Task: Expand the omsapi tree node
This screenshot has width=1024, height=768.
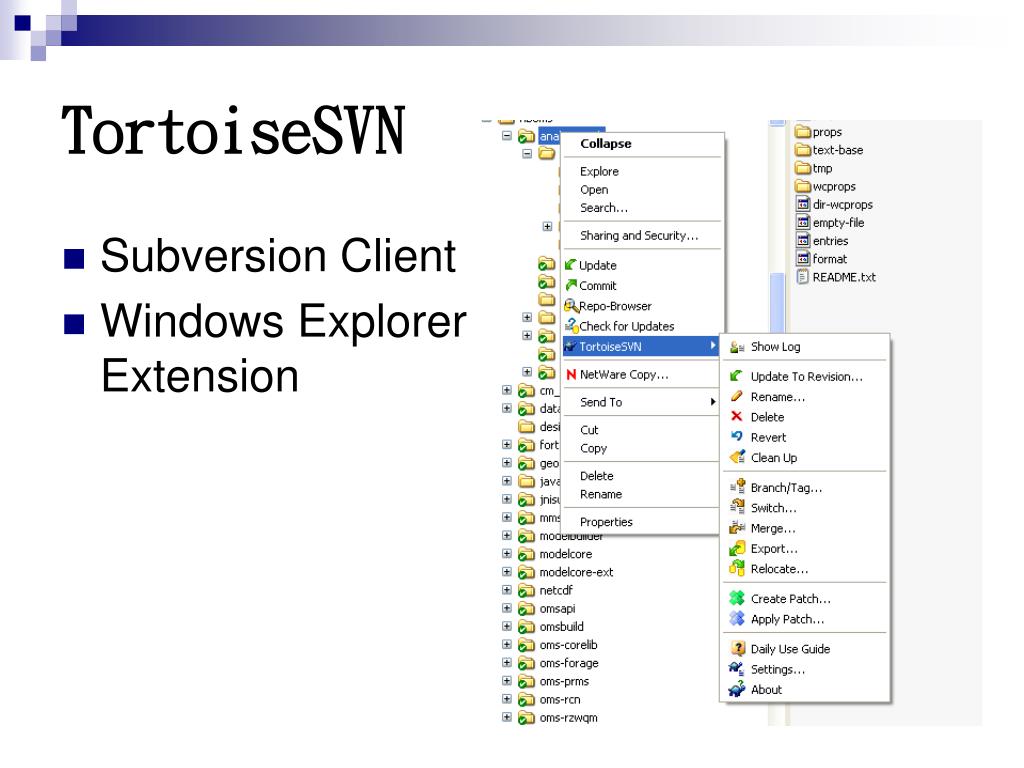Action: tap(506, 608)
